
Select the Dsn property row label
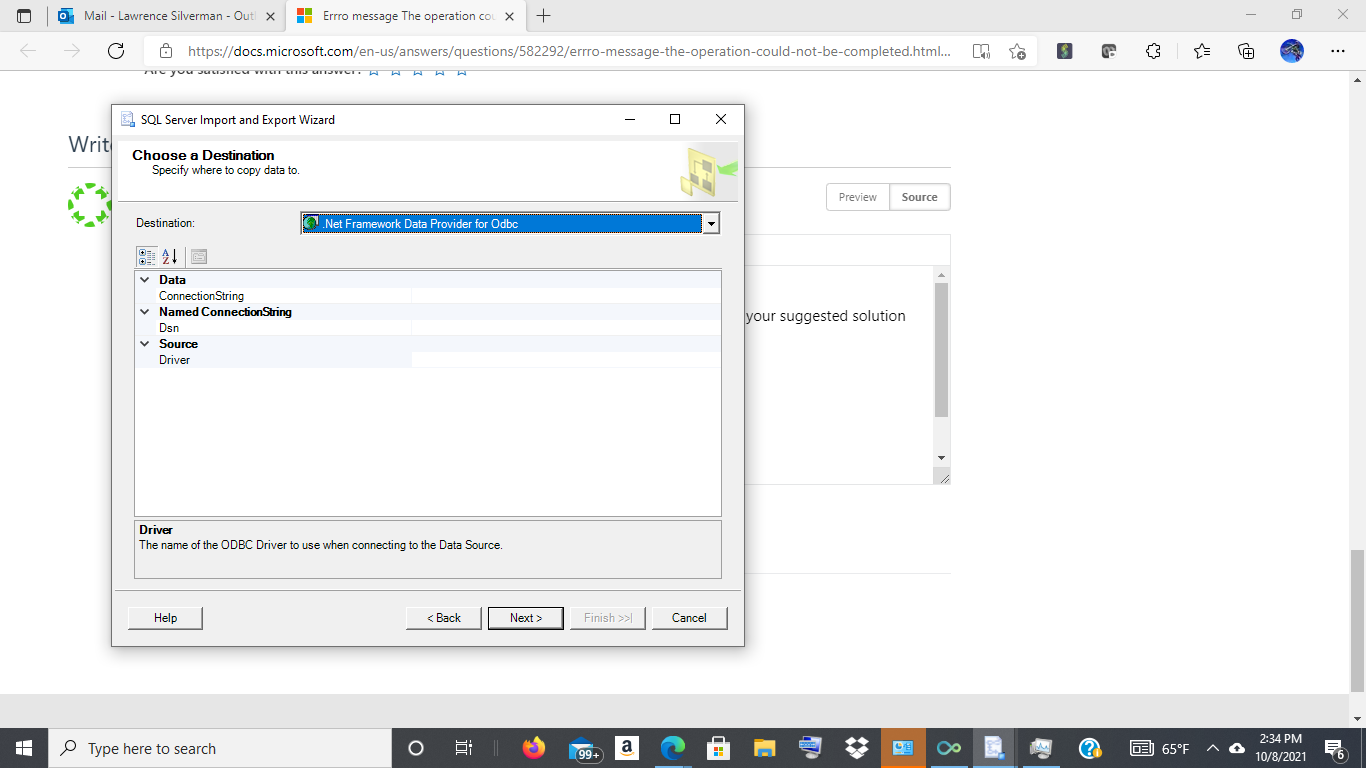(x=169, y=328)
